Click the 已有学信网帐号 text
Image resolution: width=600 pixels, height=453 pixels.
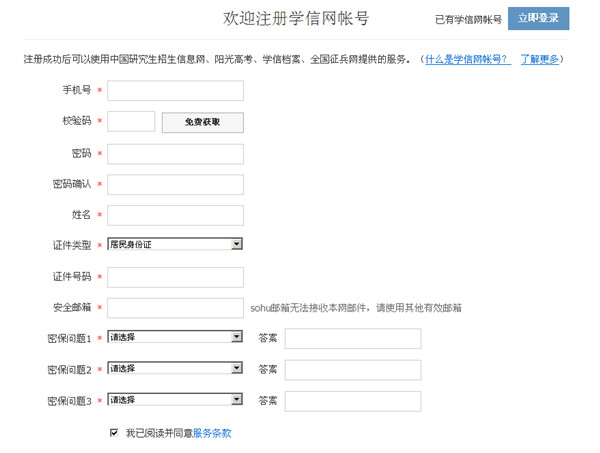(468, 20)
